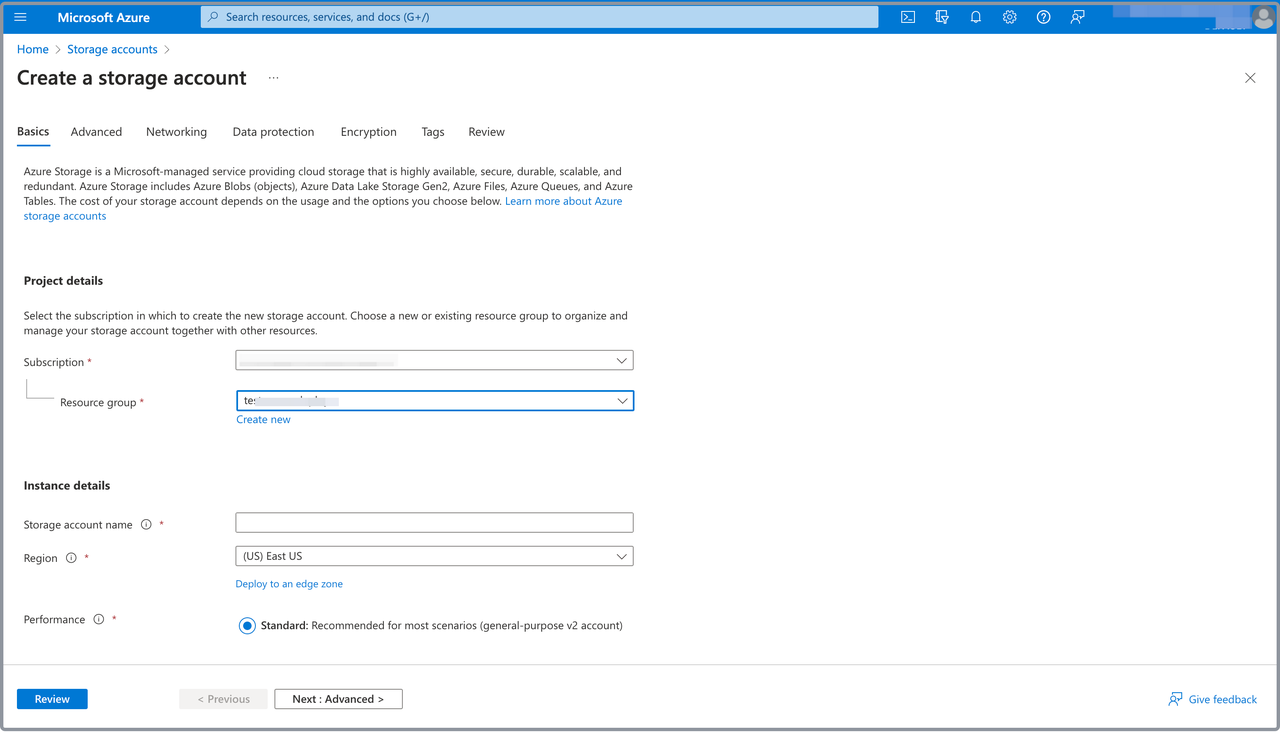The image size is (1280, 732).
Task: Select the Standard performance radio button
Action: [247, 626]
